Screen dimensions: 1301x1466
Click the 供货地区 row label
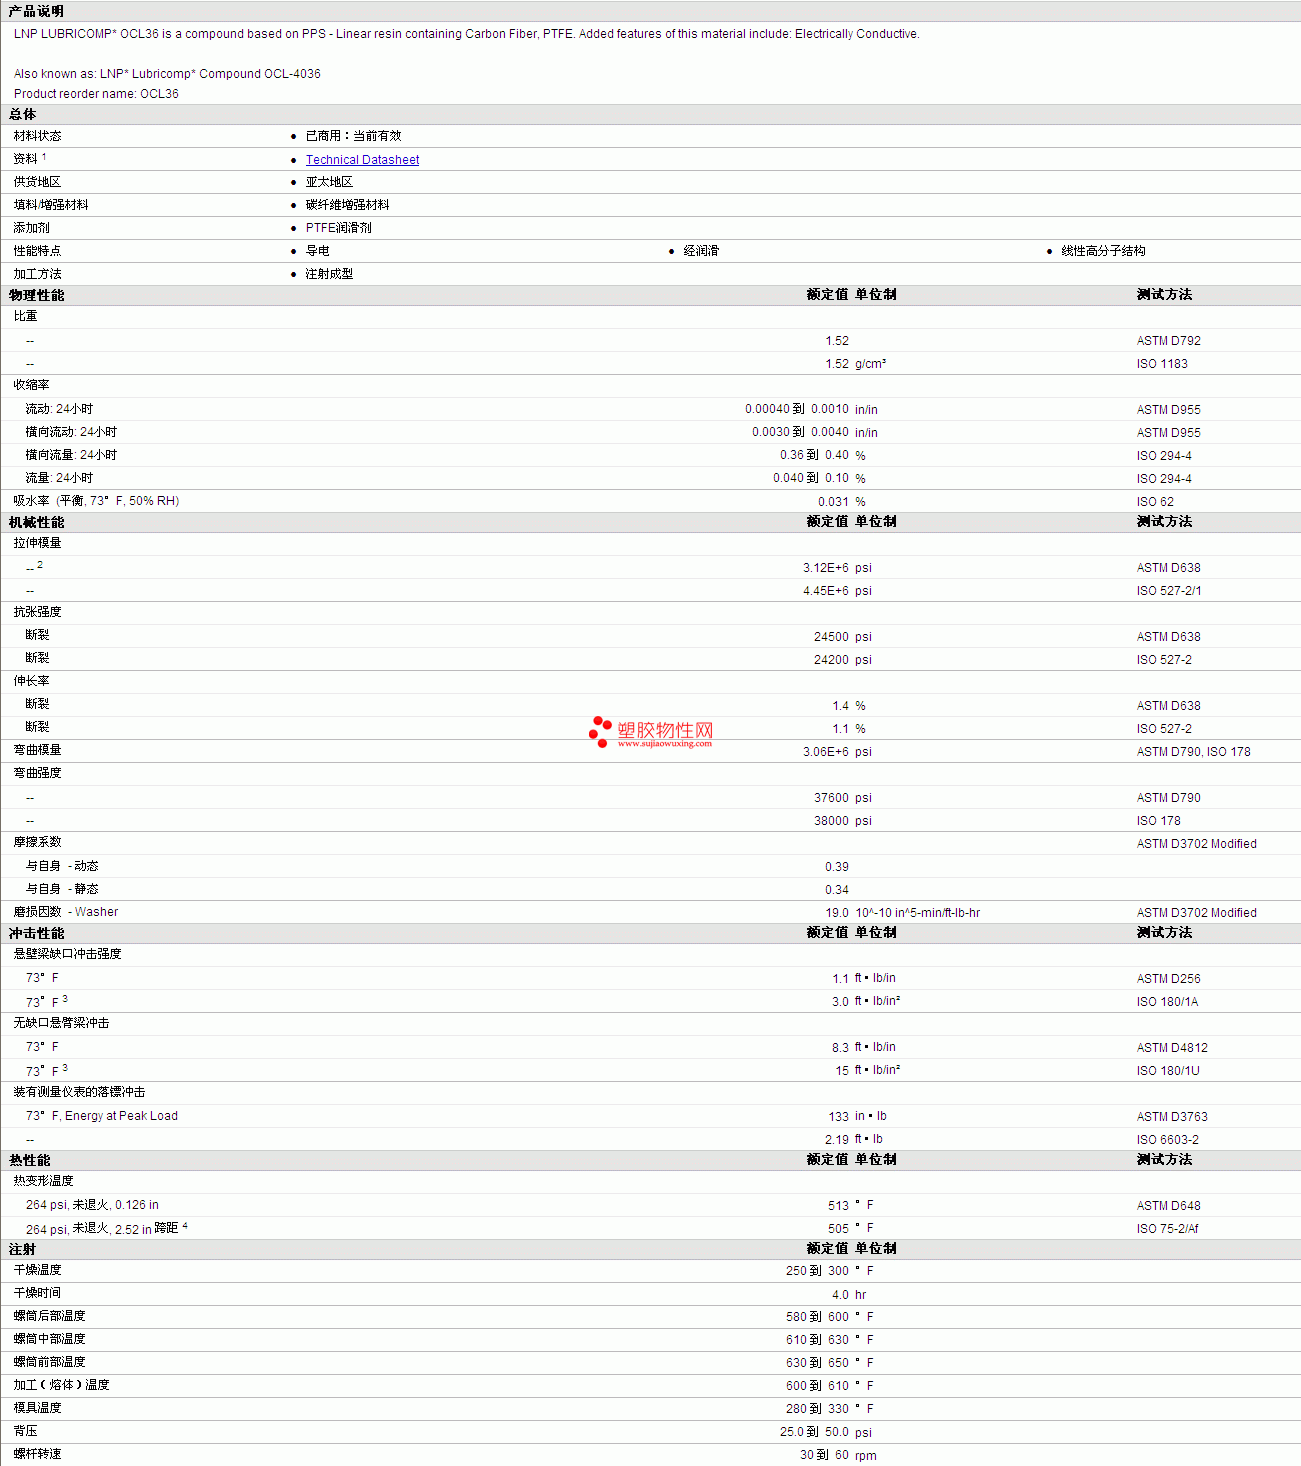coord(38,182)
